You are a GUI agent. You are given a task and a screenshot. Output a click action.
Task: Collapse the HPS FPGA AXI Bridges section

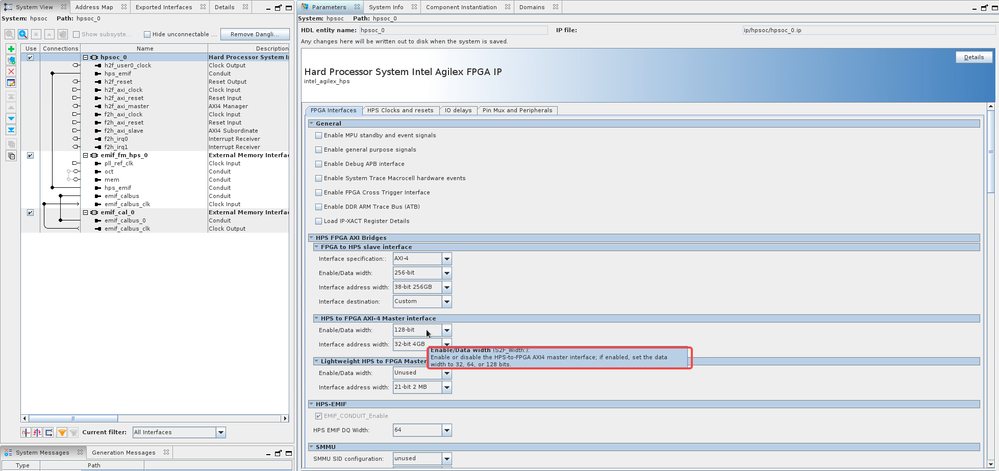(312, 238)
